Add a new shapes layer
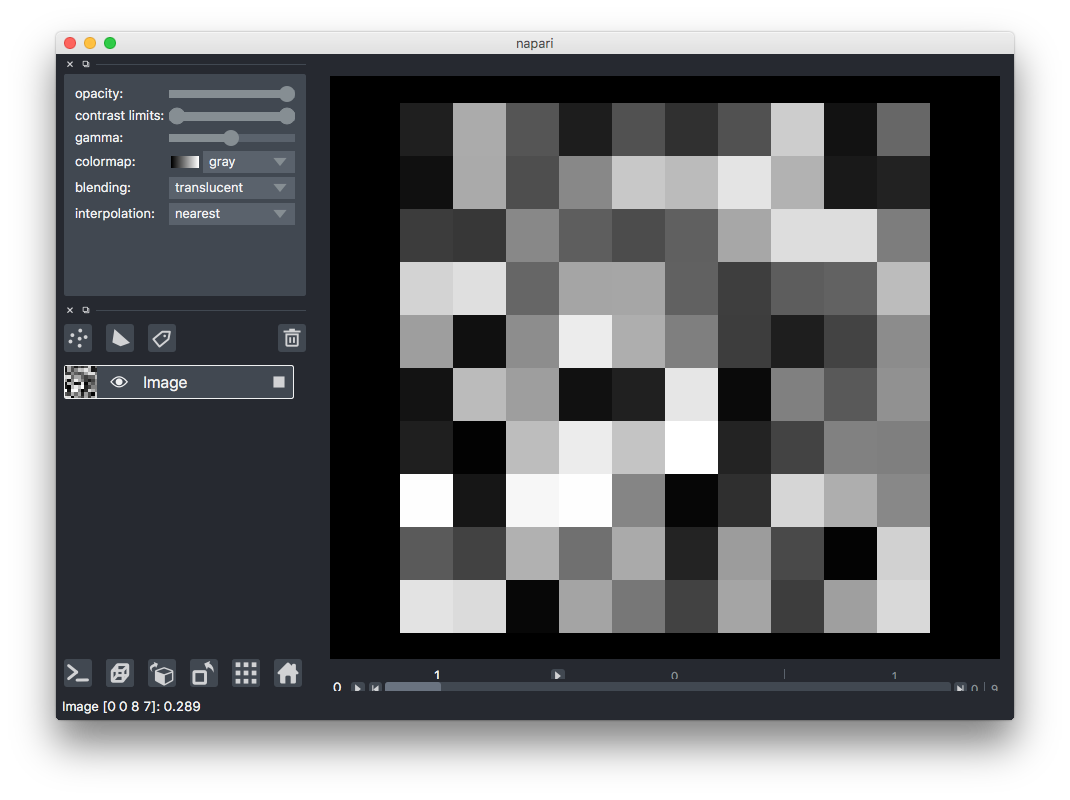1070x800 pixels. [x=120, y=338]
